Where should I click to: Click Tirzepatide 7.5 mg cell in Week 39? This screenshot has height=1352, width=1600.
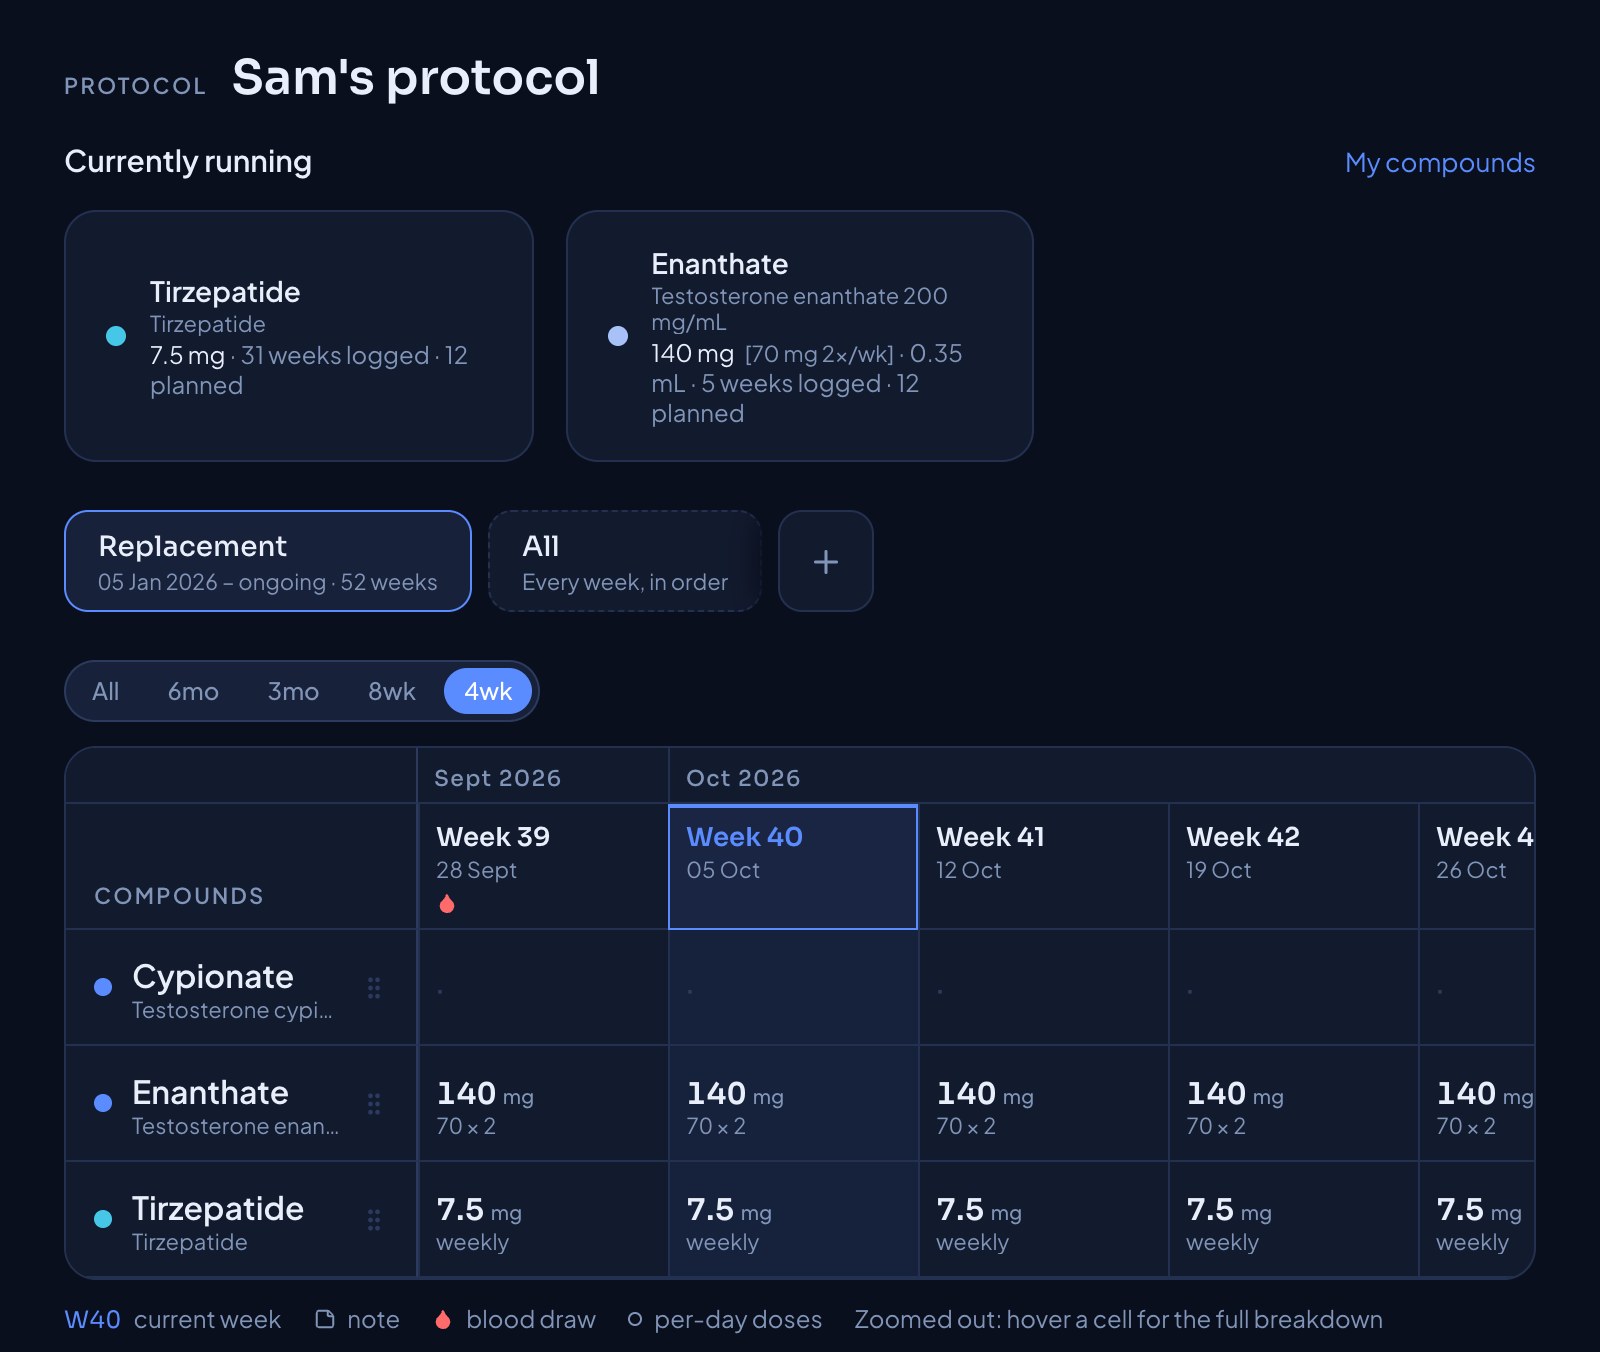(x=543, y=1220)
